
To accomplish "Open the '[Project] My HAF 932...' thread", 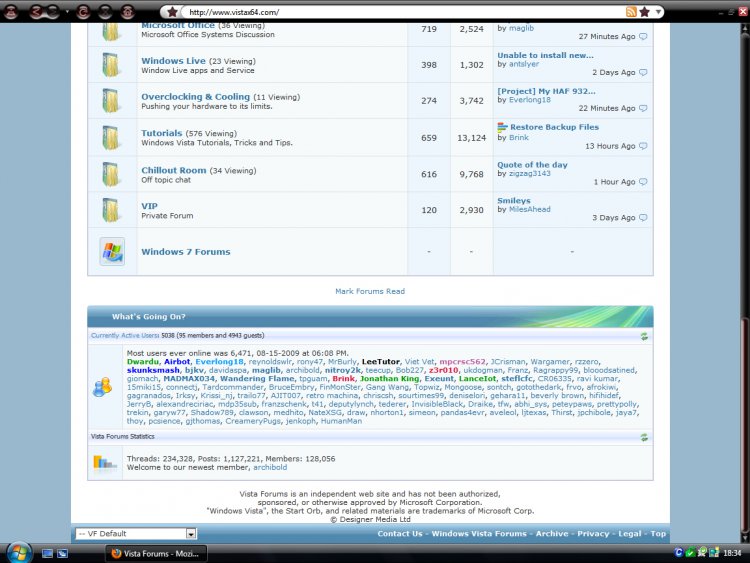I will [546, 91].
